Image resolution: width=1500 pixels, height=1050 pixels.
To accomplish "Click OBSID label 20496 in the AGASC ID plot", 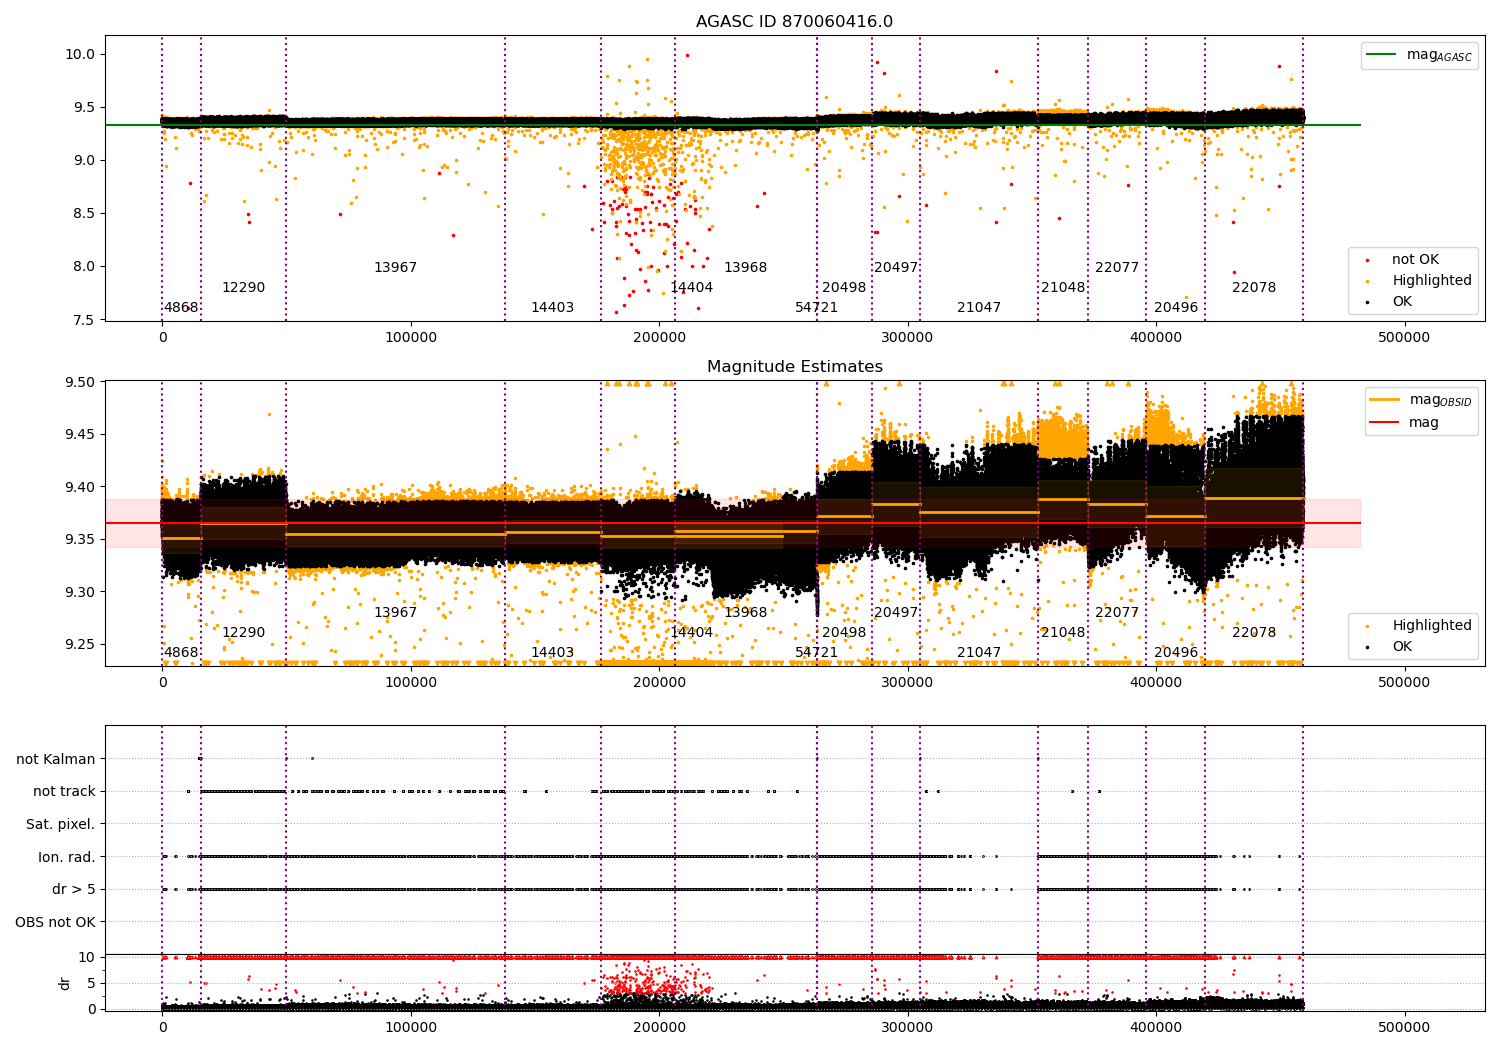I will click(x=1176, y=308).
